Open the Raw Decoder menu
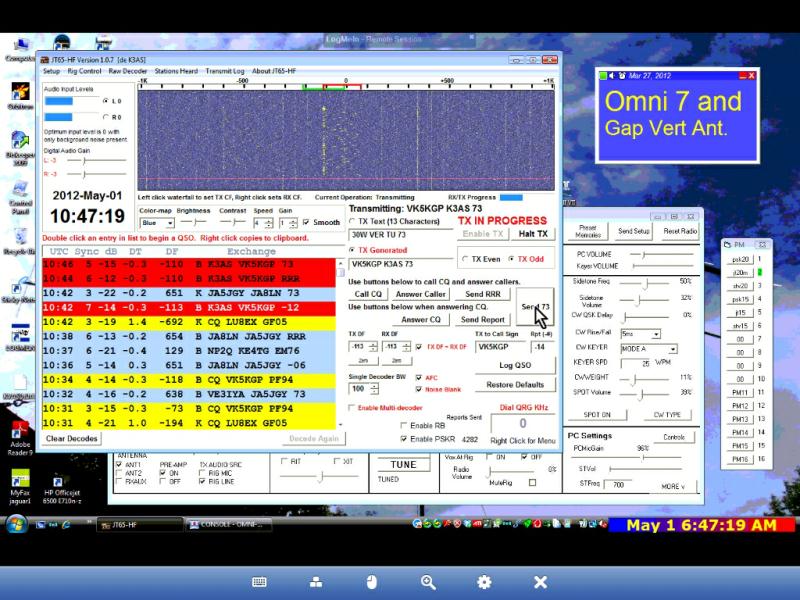 [128, 71]
